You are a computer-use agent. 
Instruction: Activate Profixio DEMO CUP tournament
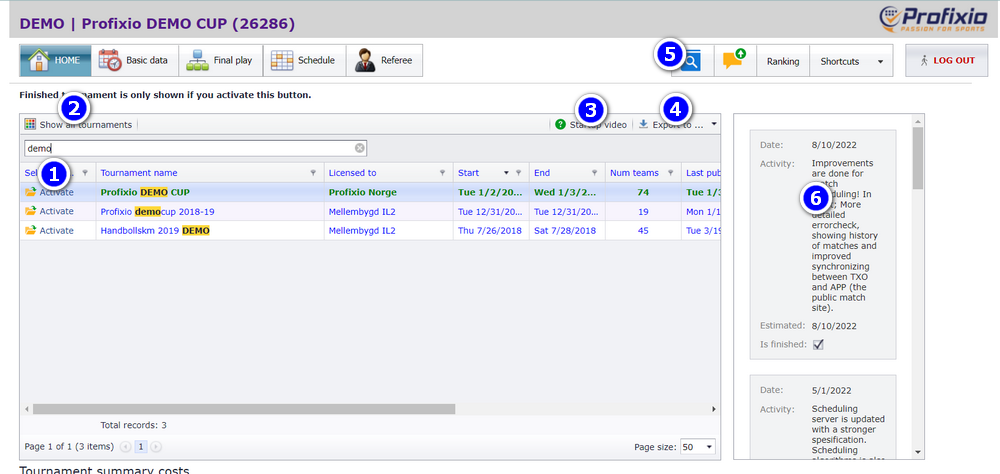56,192
